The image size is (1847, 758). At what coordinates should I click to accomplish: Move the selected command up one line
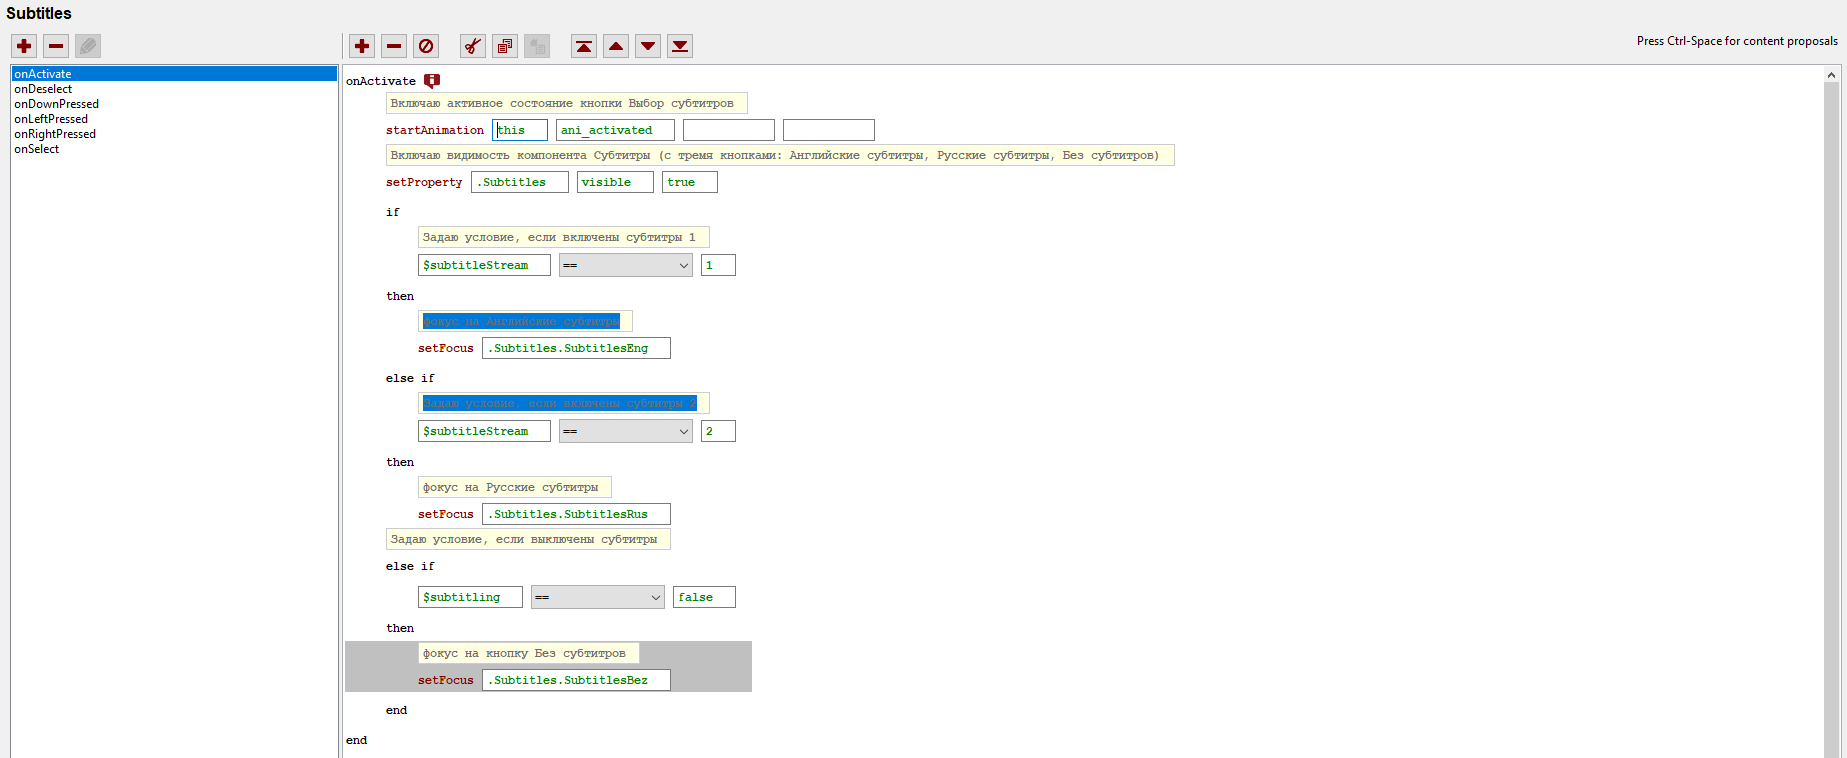(x=616, y=46)
